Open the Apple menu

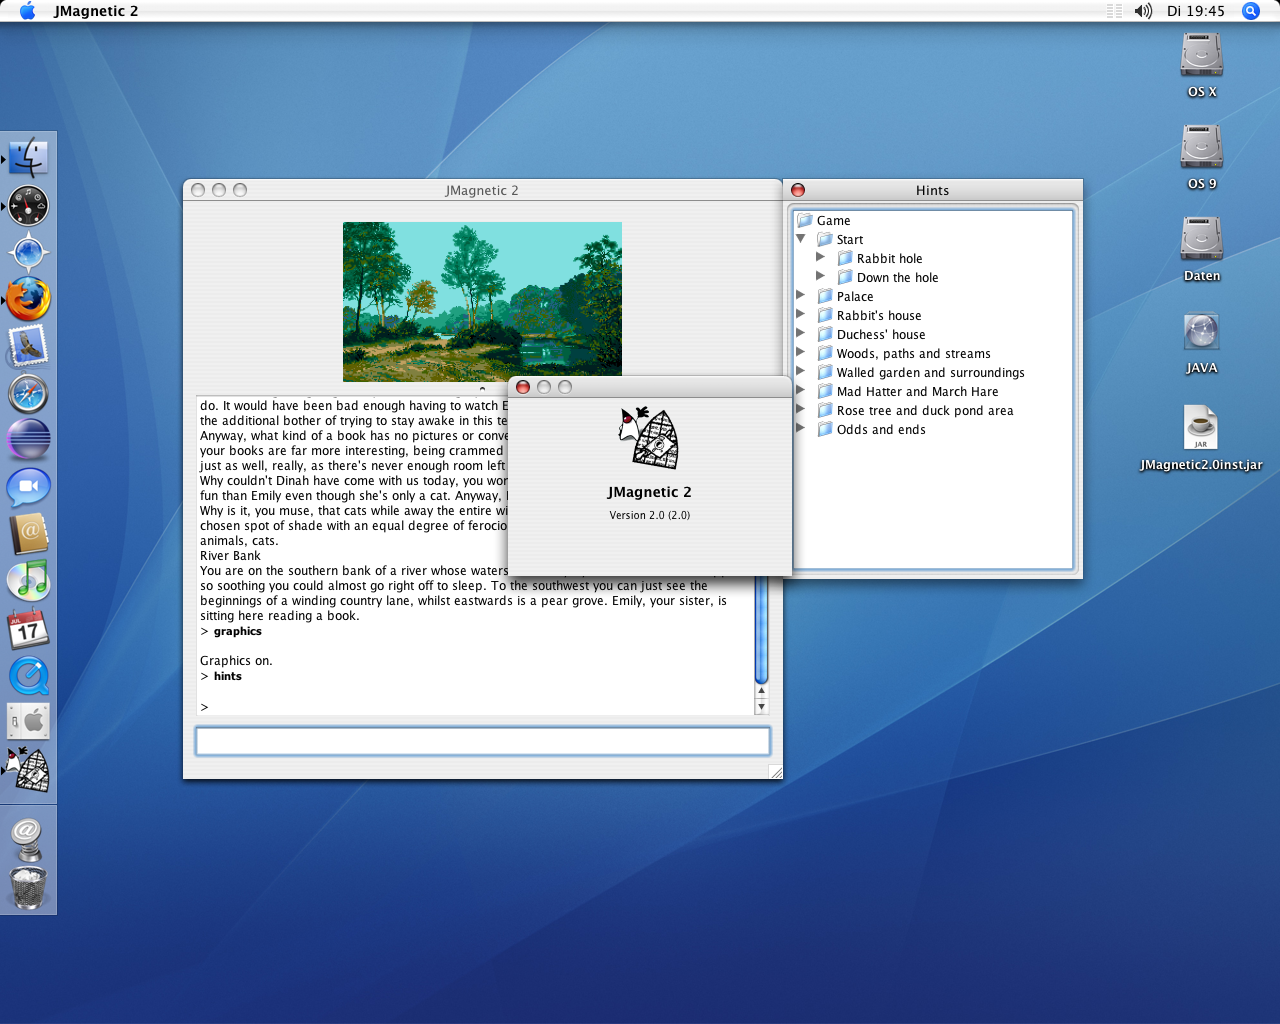(x=27, y=11)
